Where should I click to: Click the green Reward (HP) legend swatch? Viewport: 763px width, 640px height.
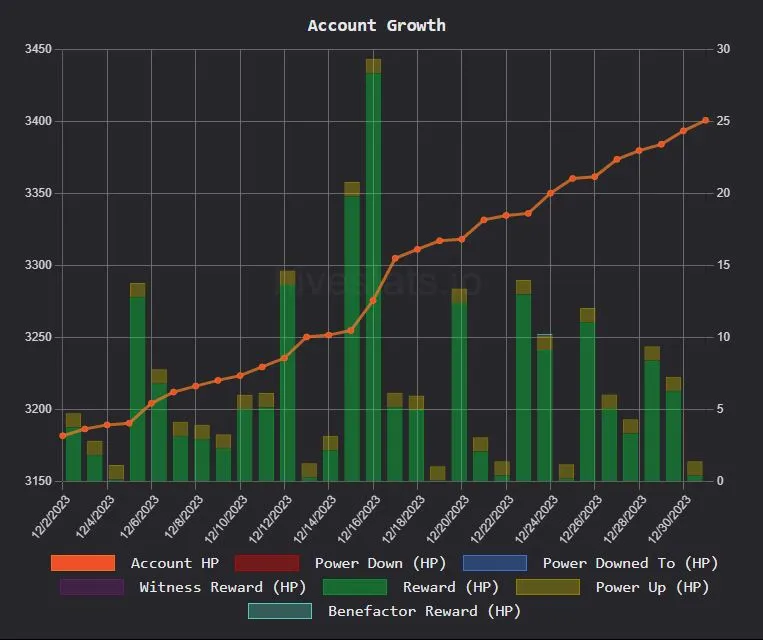point(355,587)
